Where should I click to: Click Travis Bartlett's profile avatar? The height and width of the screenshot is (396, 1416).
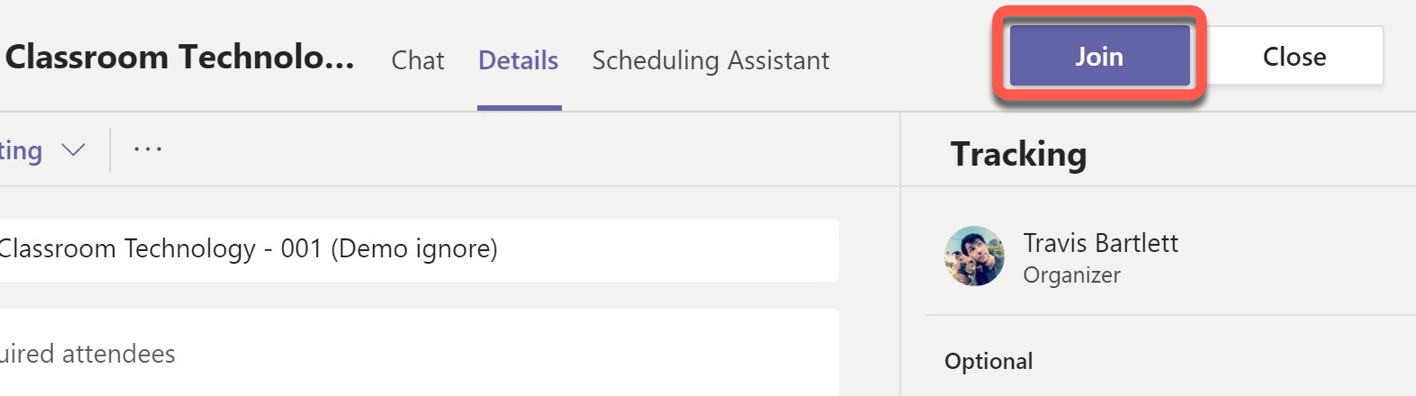tap(974, 256)
